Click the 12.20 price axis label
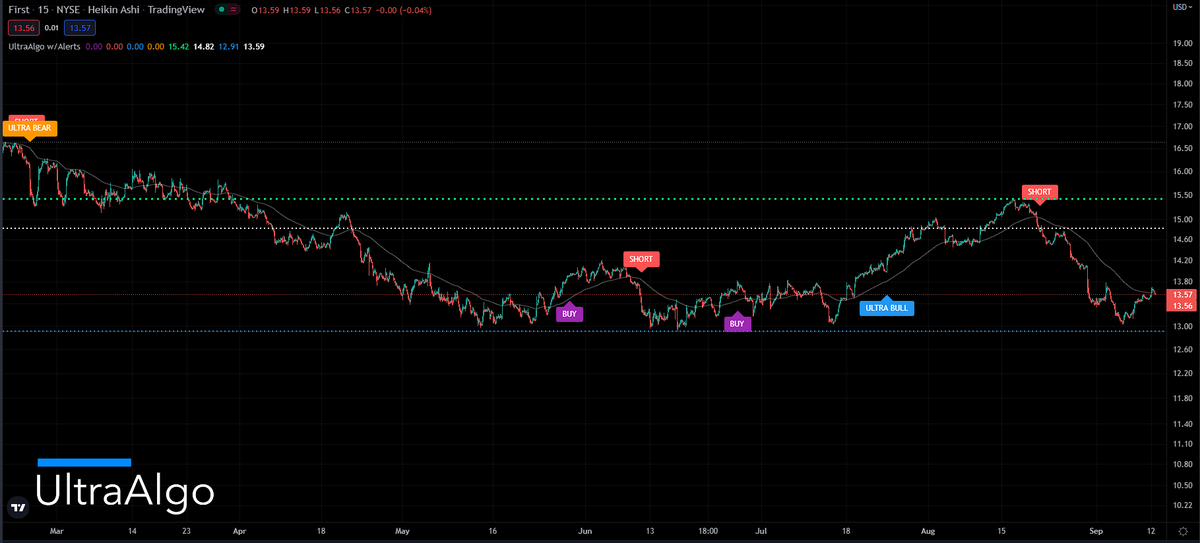Viewport: 1200px width, 543px height. [x=1181, y=372]
